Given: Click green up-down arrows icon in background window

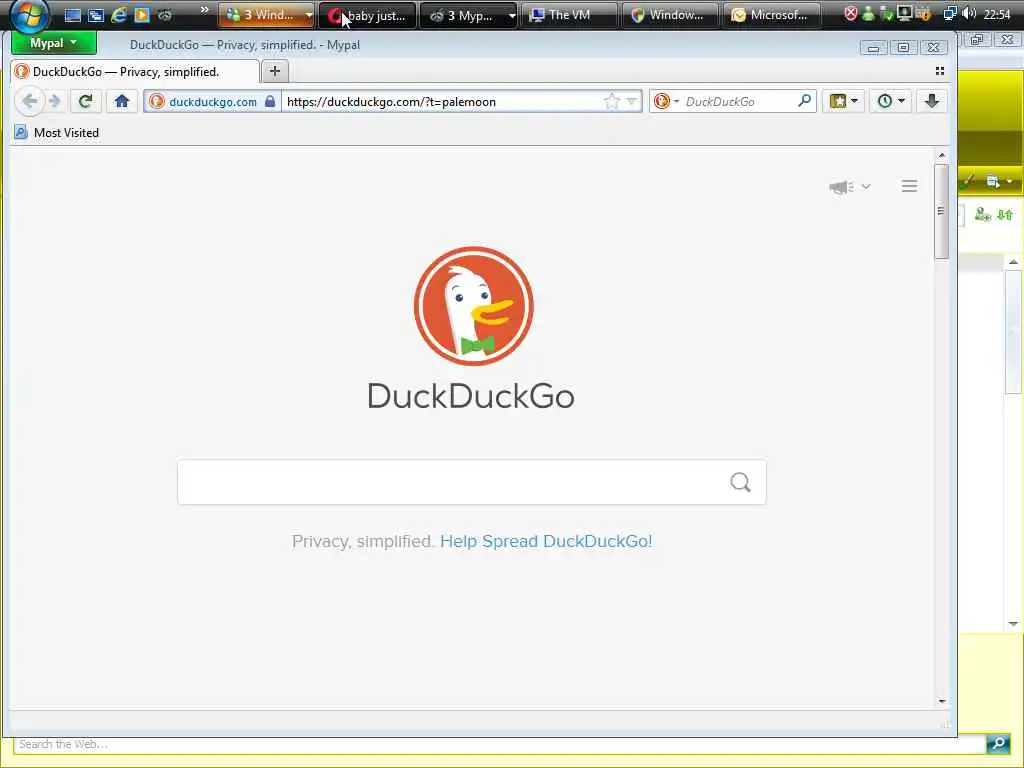Looking at the screenshot, I should (1005, 214).
